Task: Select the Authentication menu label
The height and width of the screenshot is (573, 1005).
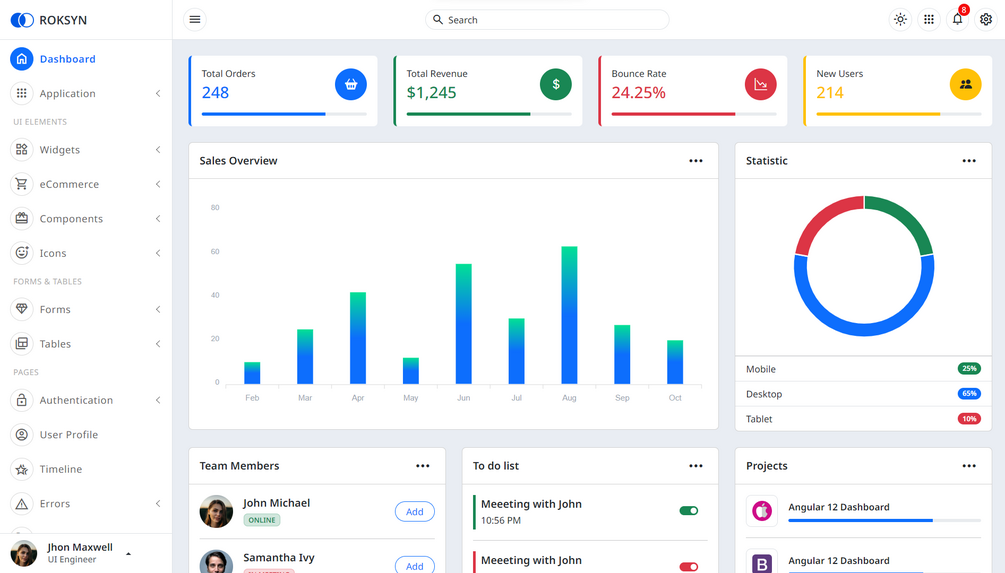Action: pos(76,400)
